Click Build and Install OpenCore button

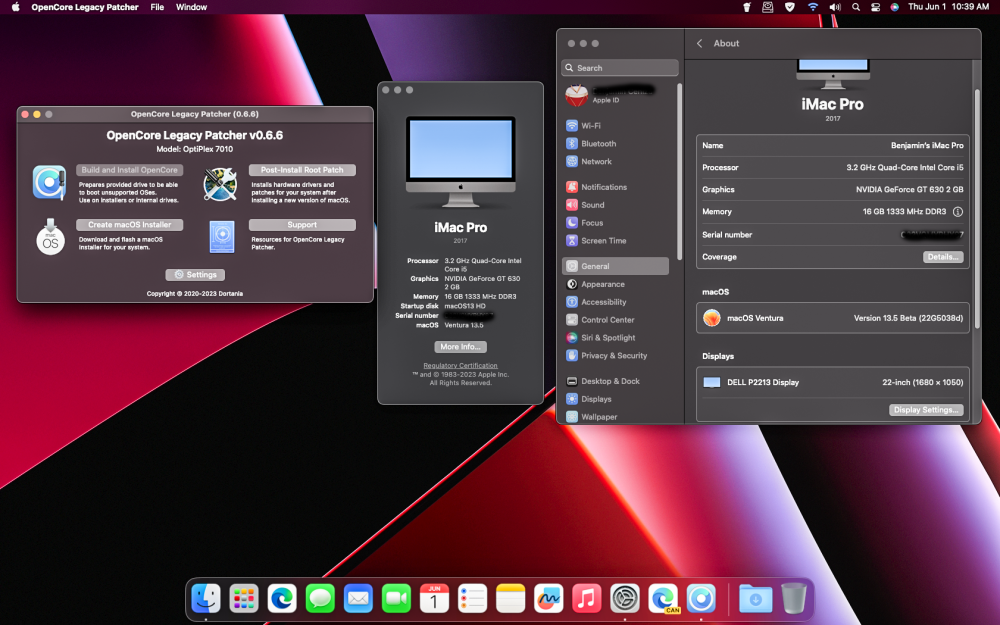tap(129, 170)
